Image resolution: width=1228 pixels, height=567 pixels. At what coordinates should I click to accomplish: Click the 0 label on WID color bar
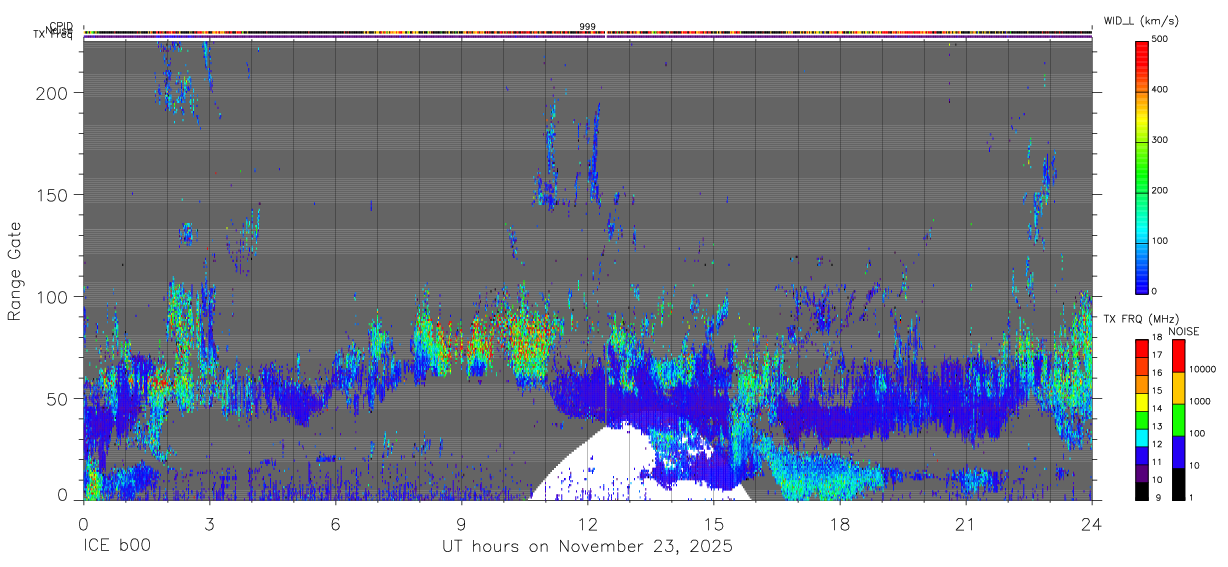tap(1154, 291)
